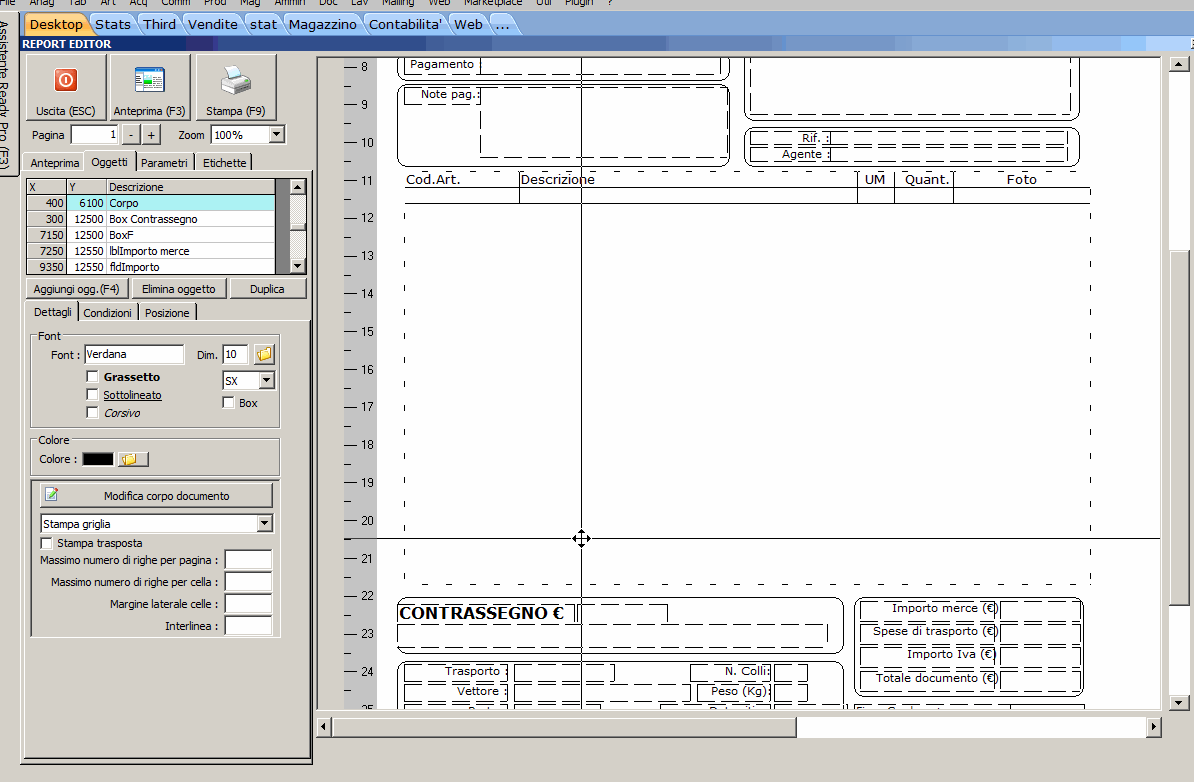The height and width of the screenshot is (782, 1194).
Task: Expand the SX alignment dropdown
Action: pyautogui.click(x=266, y=381)
